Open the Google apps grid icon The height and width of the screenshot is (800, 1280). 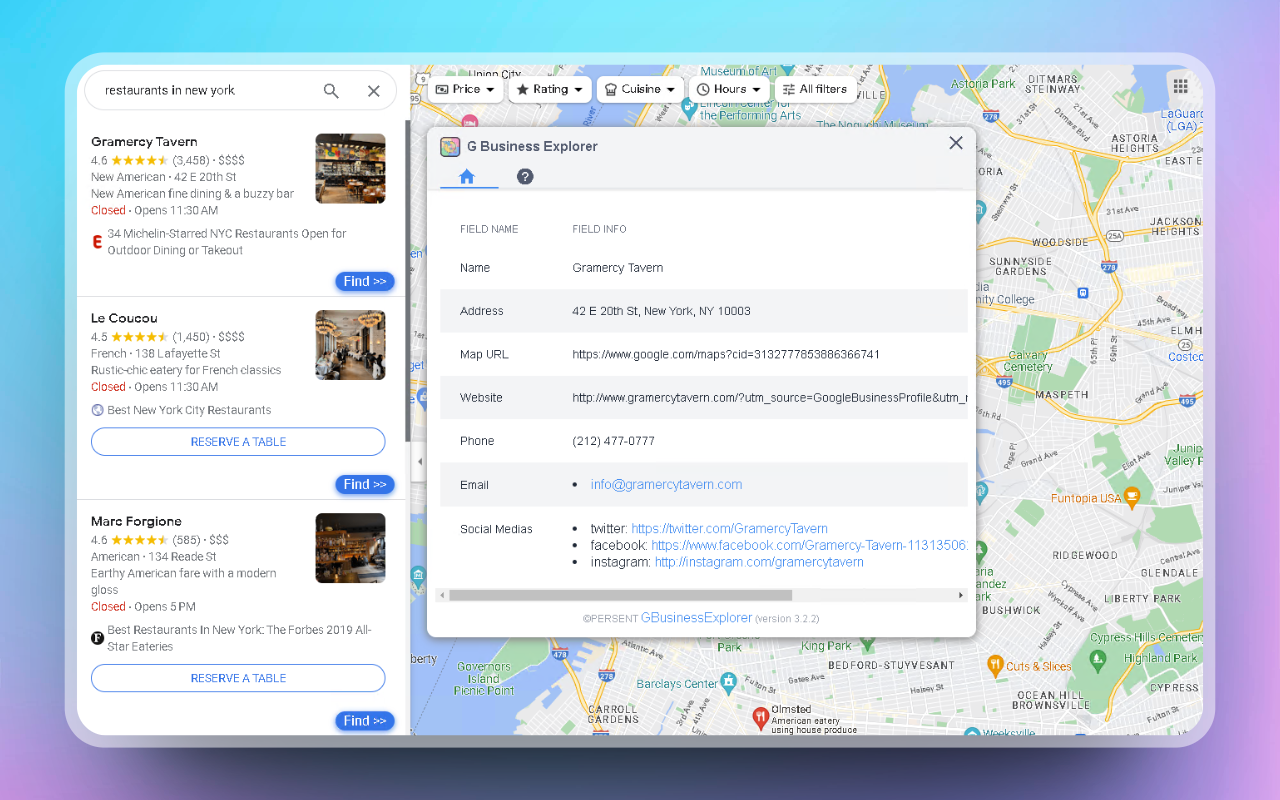1180,85
